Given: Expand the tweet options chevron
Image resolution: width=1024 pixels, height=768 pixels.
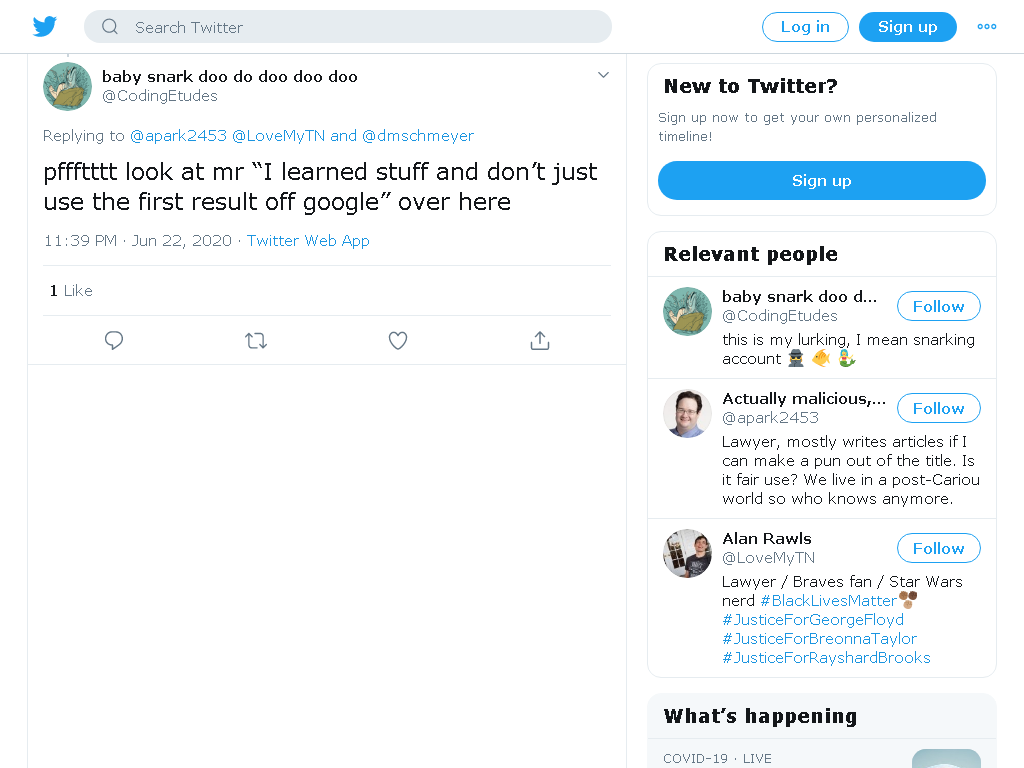Looking at the screenshot, I should click(x=603, y=75).
